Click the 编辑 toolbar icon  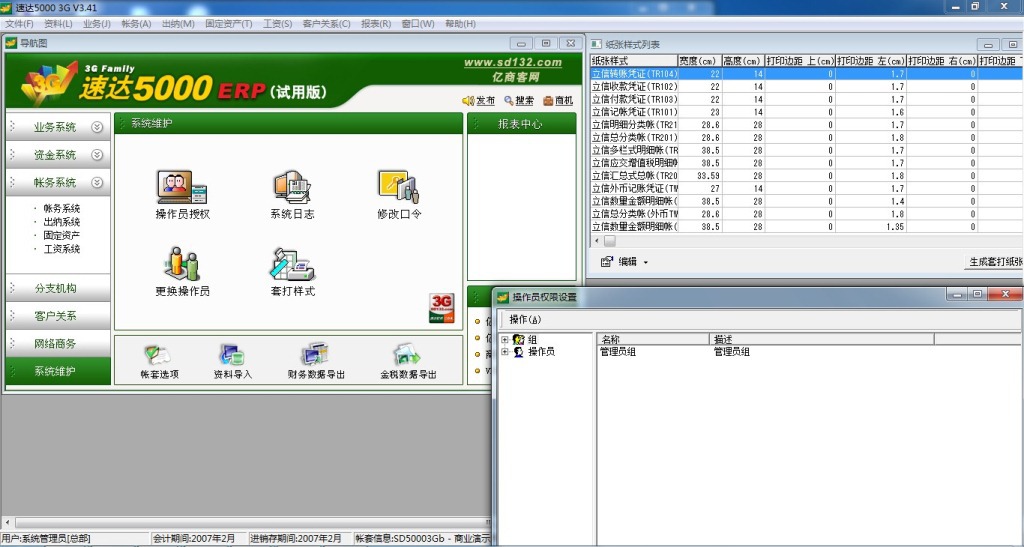click(607, 261)
